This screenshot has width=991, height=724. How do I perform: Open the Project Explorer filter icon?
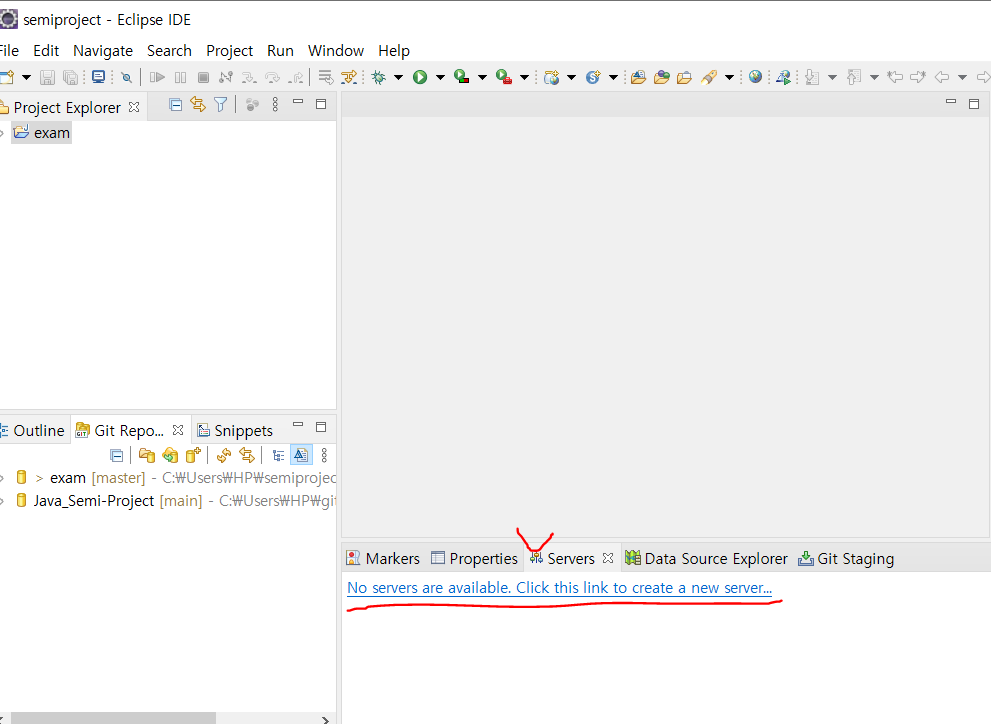coord(220,105)
